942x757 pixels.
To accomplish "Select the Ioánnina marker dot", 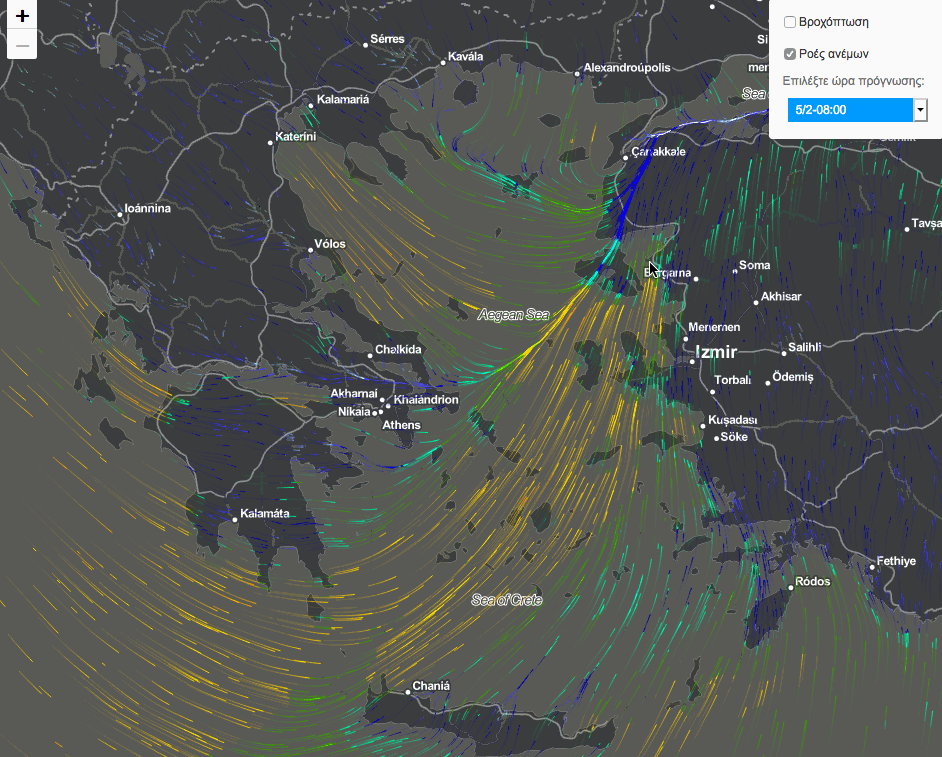I will 120,214.
